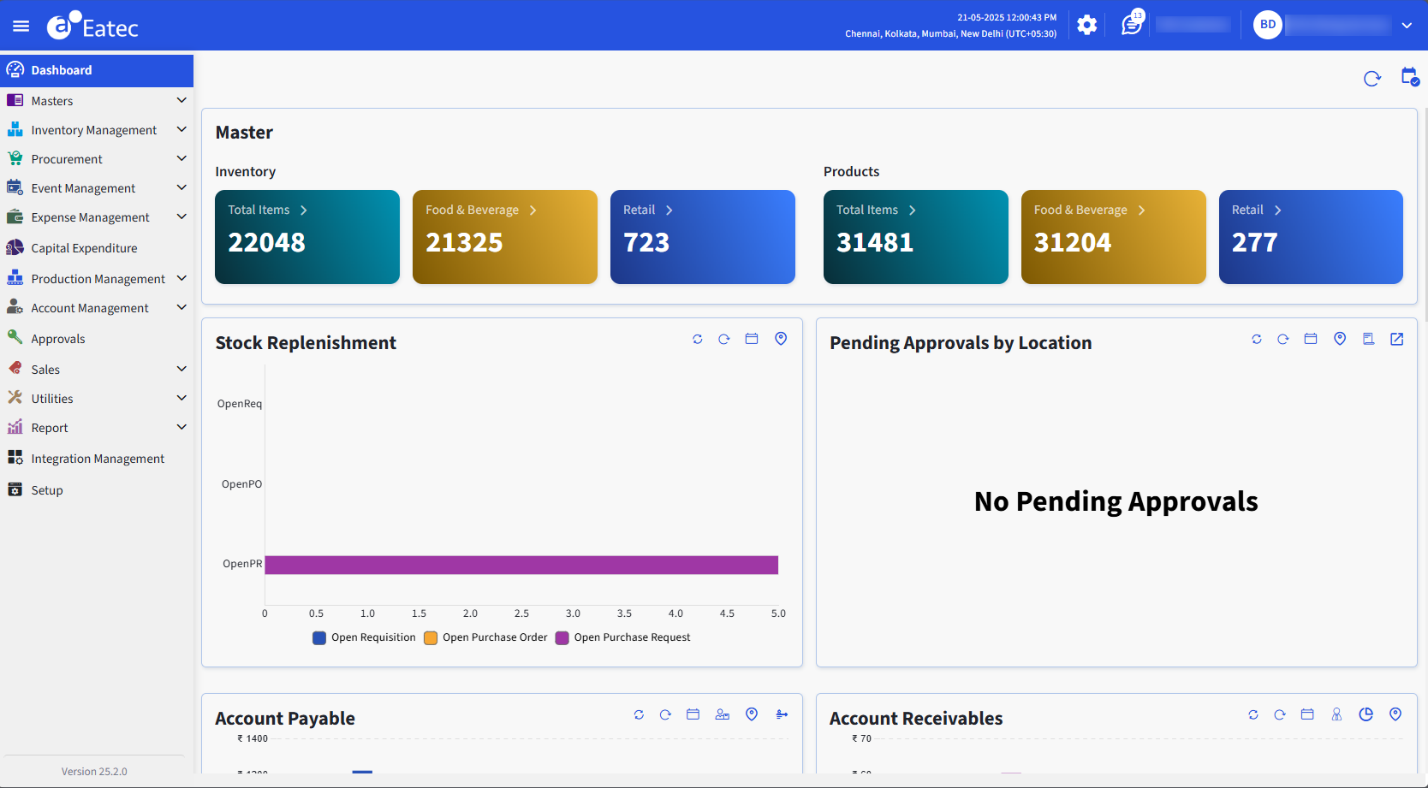The width and height of the screenshot is (1428, 788).
Task: Click location pin in Account Payable
Action: [752, 714]
